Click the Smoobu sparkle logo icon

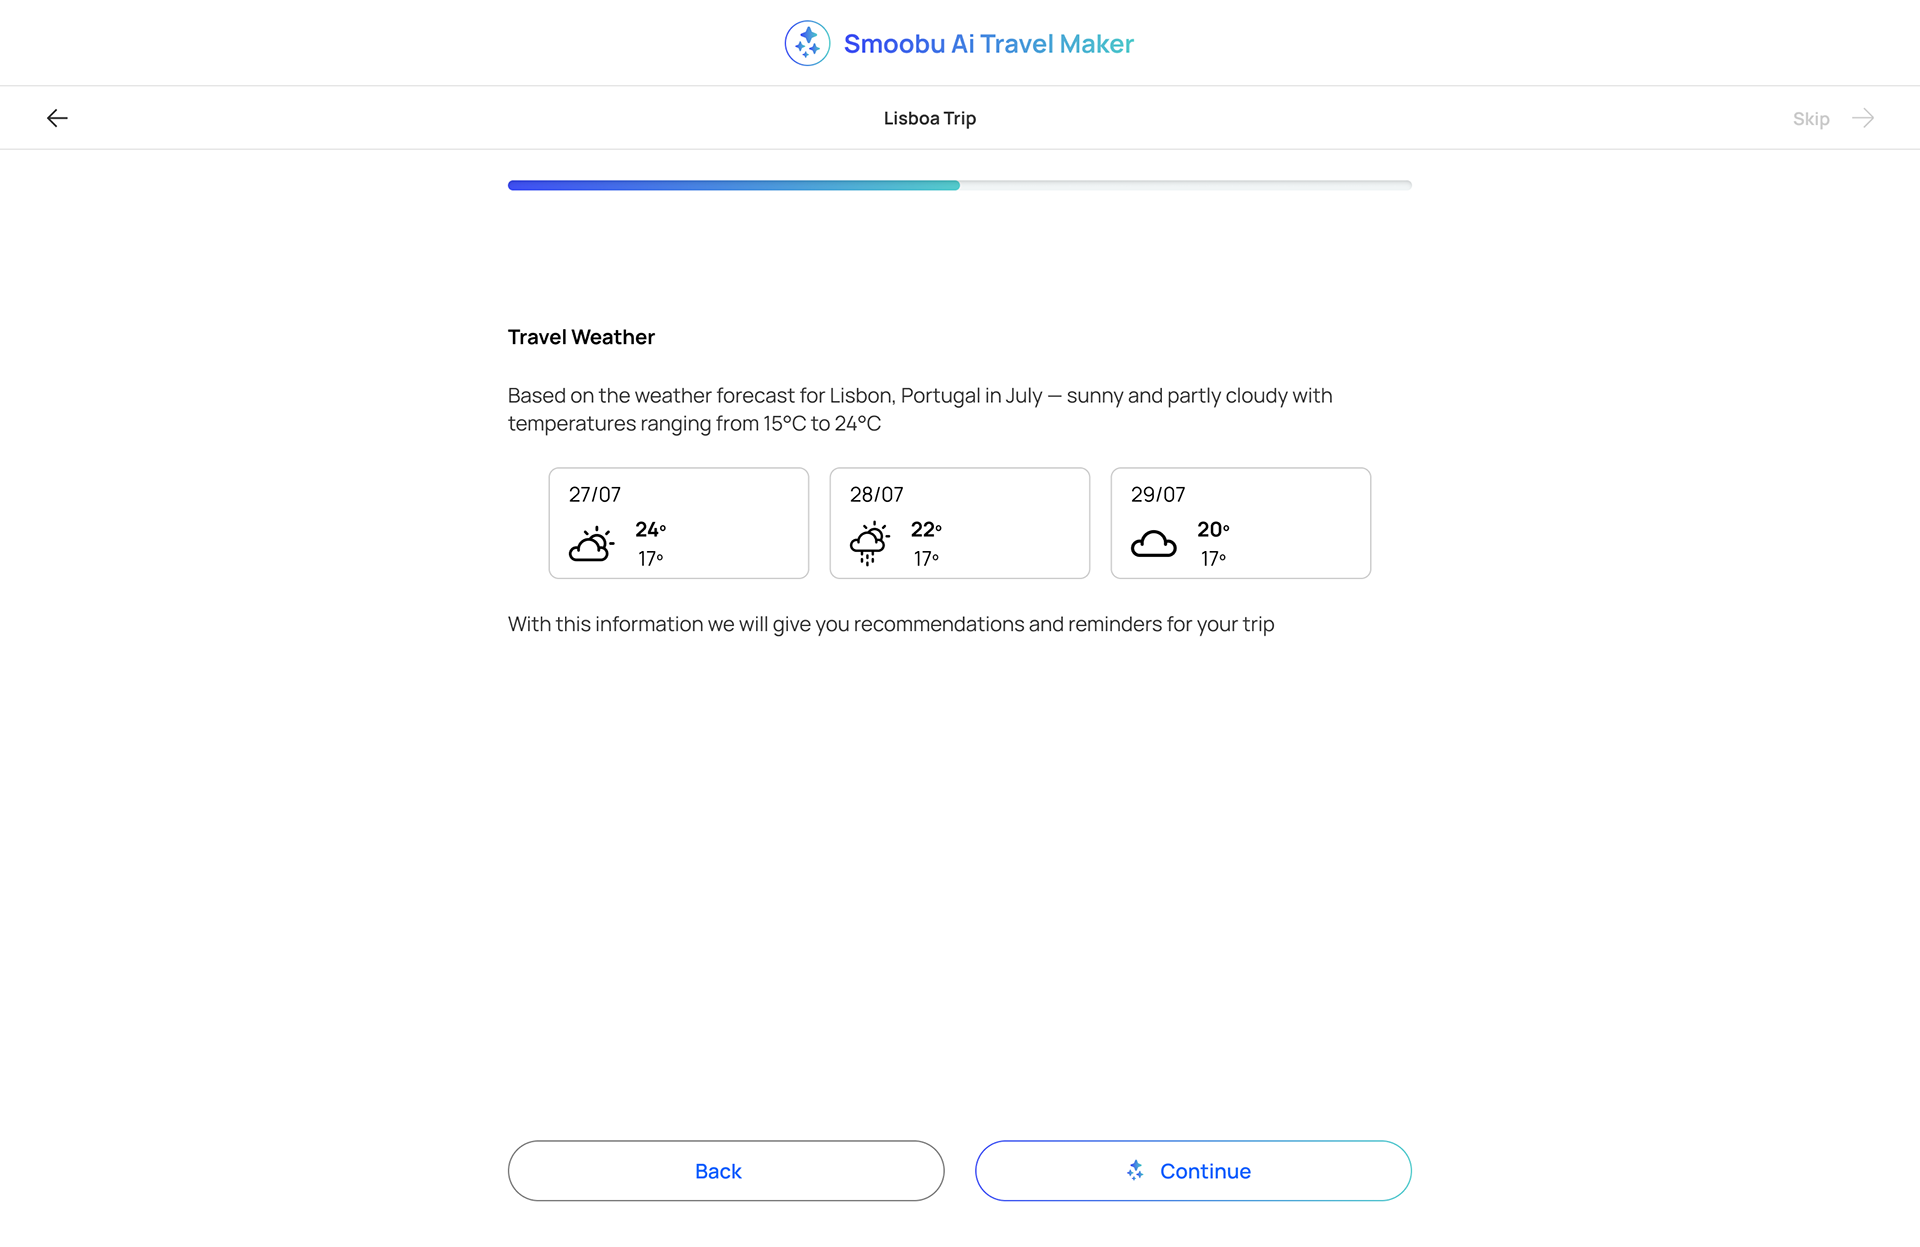pyautogui.click(x=807, y=43)
